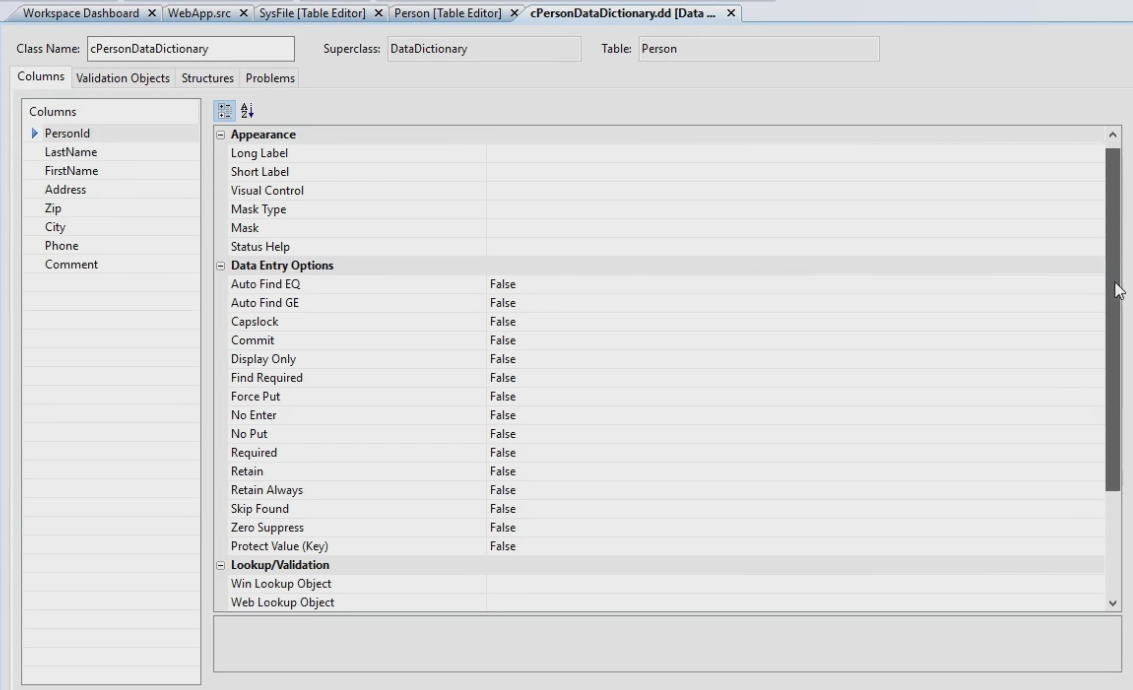The width and height of the screenshot is (1133, 690).
Task: Close the Workspace Dashboard tab
Action: 151,12
